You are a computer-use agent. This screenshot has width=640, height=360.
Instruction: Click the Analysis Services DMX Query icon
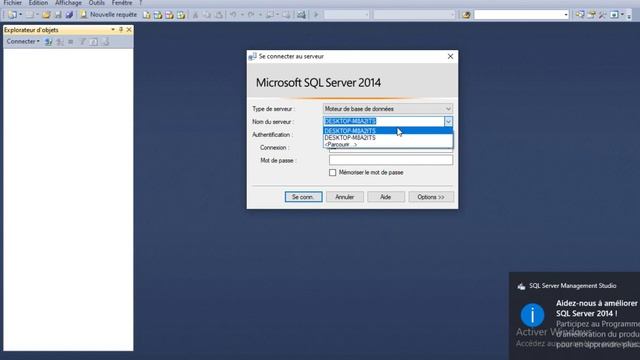169,15
